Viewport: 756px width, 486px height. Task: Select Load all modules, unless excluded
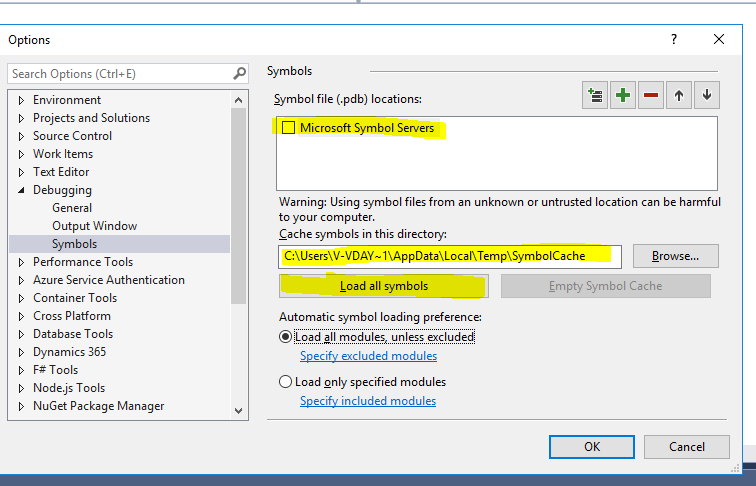point(285,337)
